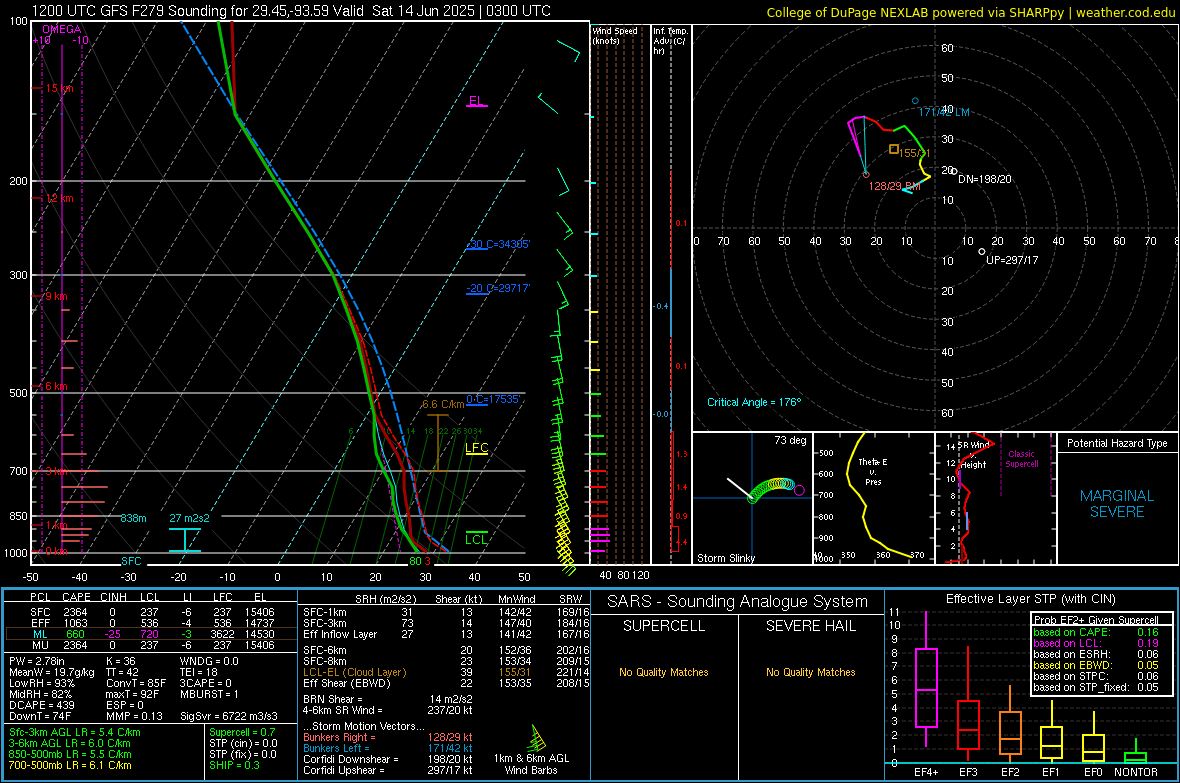
Task: Click the magenta EF4+ box in STP plot
Action: 926,687
